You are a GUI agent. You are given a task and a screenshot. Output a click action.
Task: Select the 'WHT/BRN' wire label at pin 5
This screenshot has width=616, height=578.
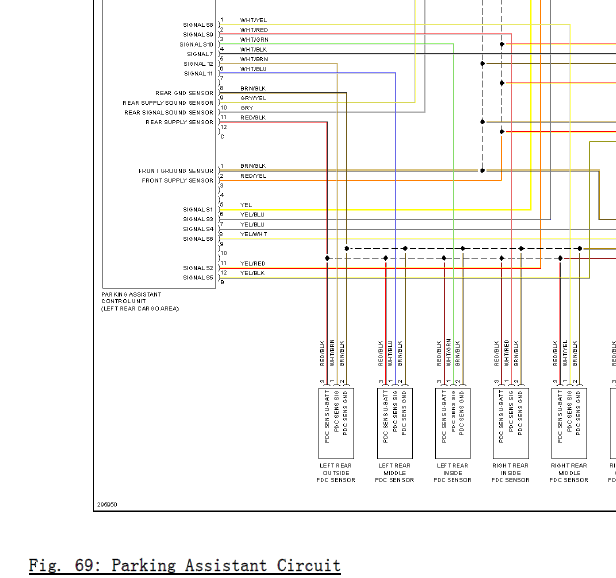coord(254,59)
